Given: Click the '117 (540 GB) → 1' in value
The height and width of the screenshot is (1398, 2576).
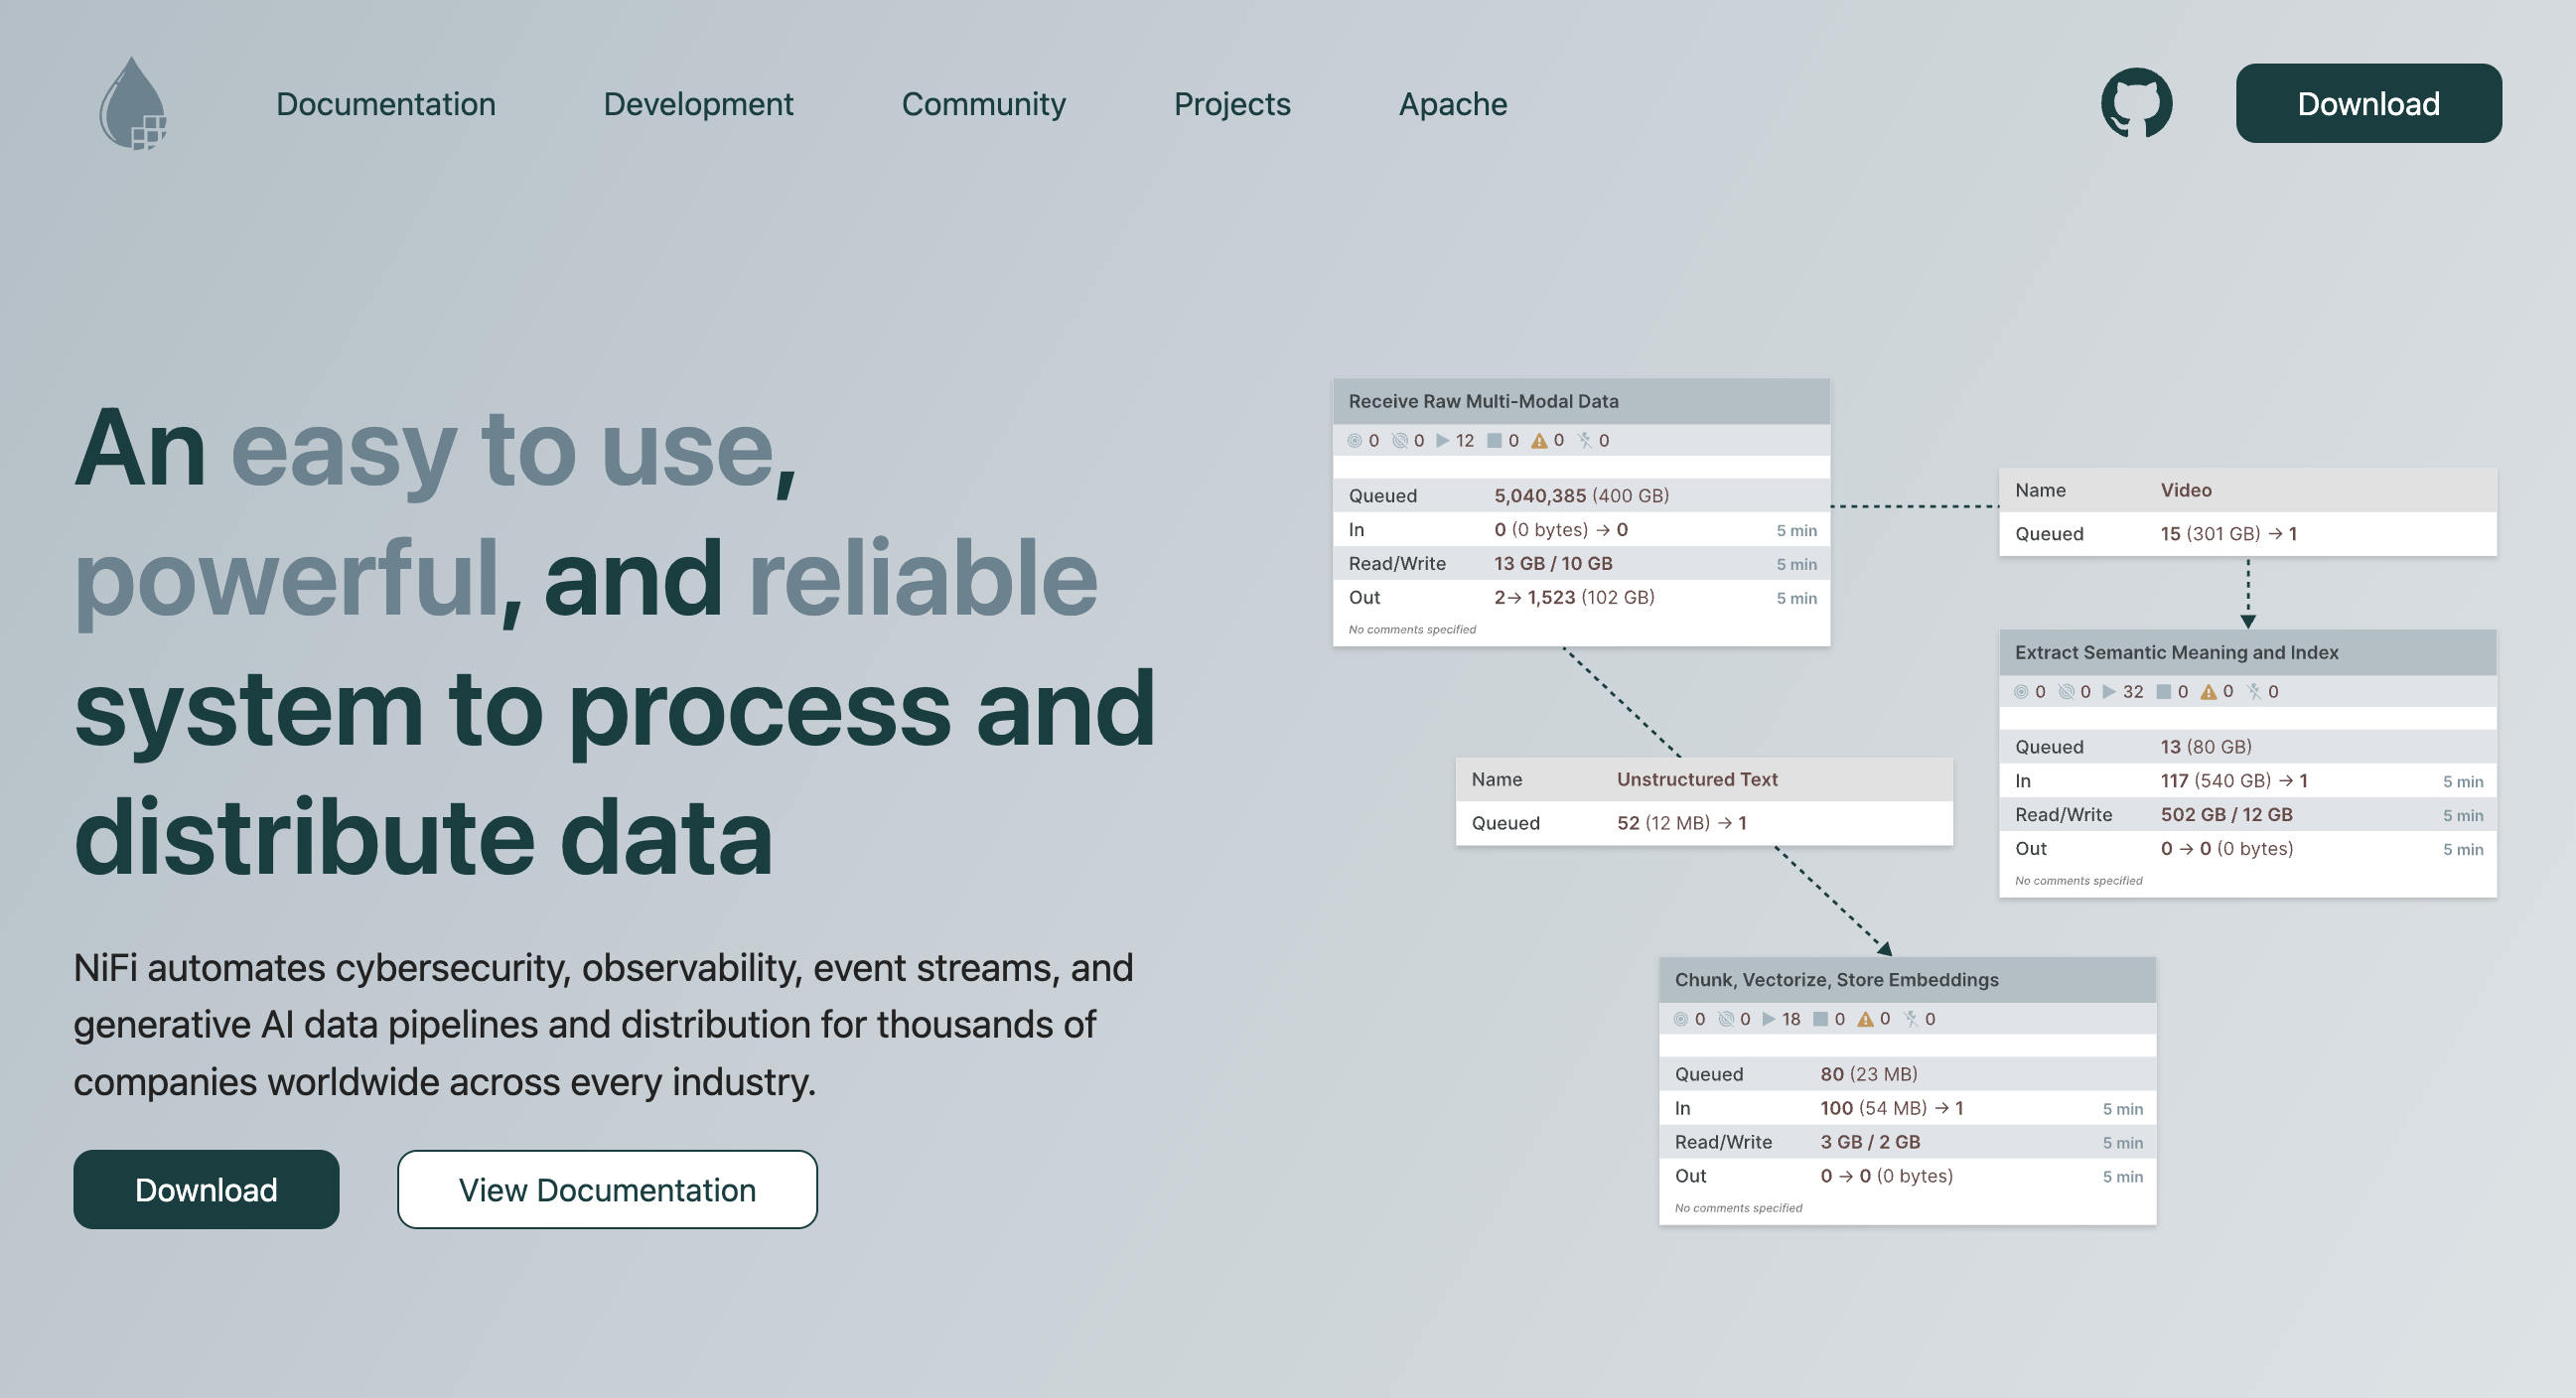Looking at the screenshot, I should click(2234, 781).
